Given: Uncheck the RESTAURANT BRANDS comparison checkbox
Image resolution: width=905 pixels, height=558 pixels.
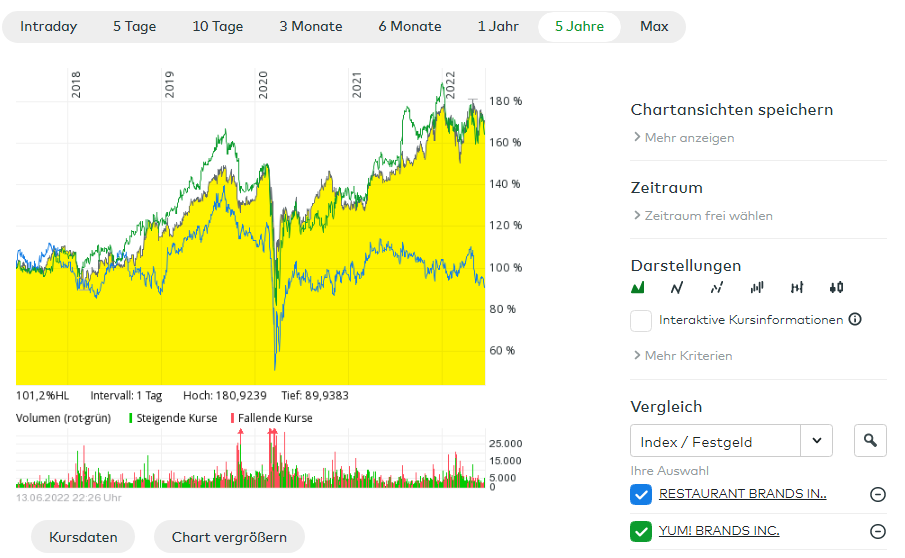Looking at the screenshot, I should pyautogui.click(x=641, y=494).
